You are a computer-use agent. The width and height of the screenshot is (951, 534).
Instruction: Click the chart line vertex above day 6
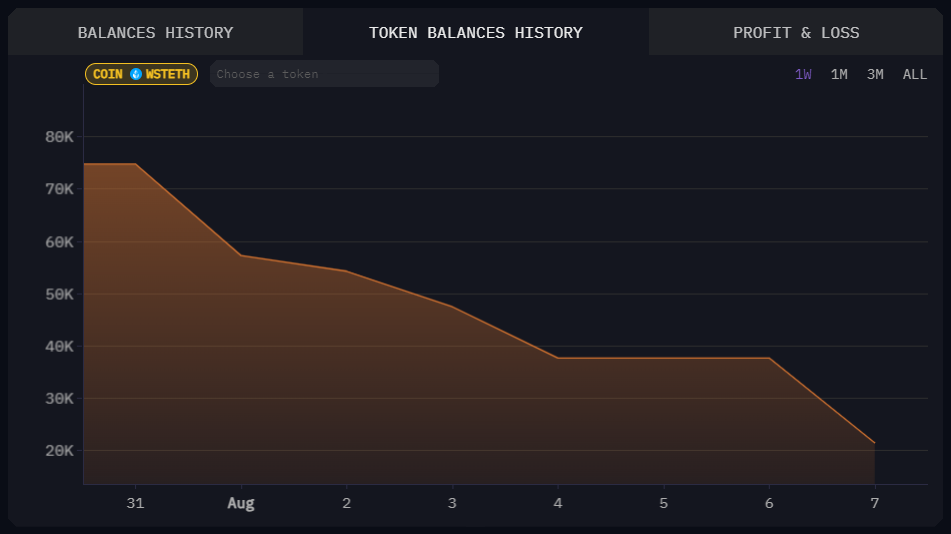coord(769,358)
